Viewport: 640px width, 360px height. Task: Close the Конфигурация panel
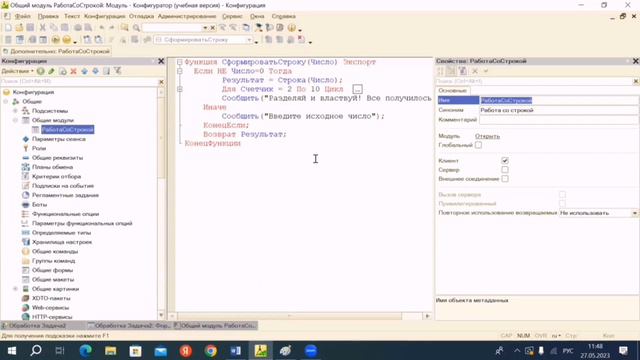coord(161,61)
